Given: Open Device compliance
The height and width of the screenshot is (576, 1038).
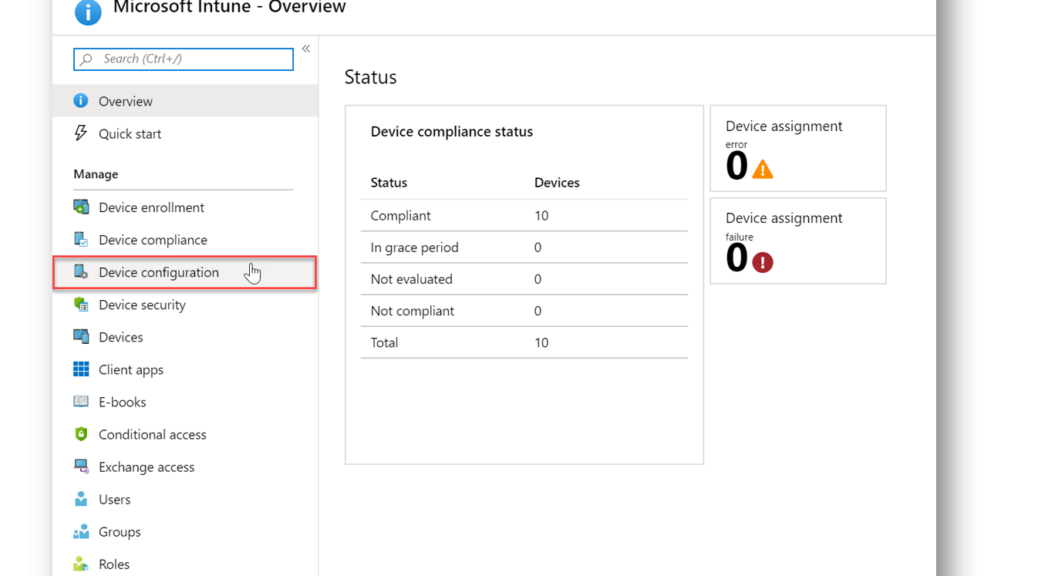Looking at the screenshot, I should [185, 240].
